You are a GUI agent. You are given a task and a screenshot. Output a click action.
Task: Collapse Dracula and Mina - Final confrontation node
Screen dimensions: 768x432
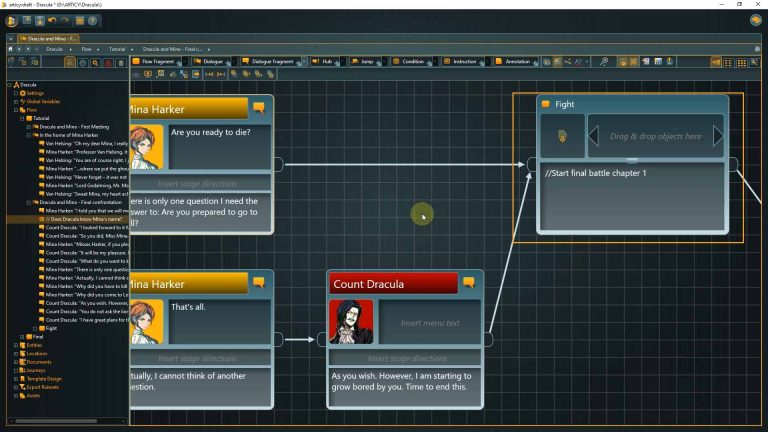tap(28, 202)
